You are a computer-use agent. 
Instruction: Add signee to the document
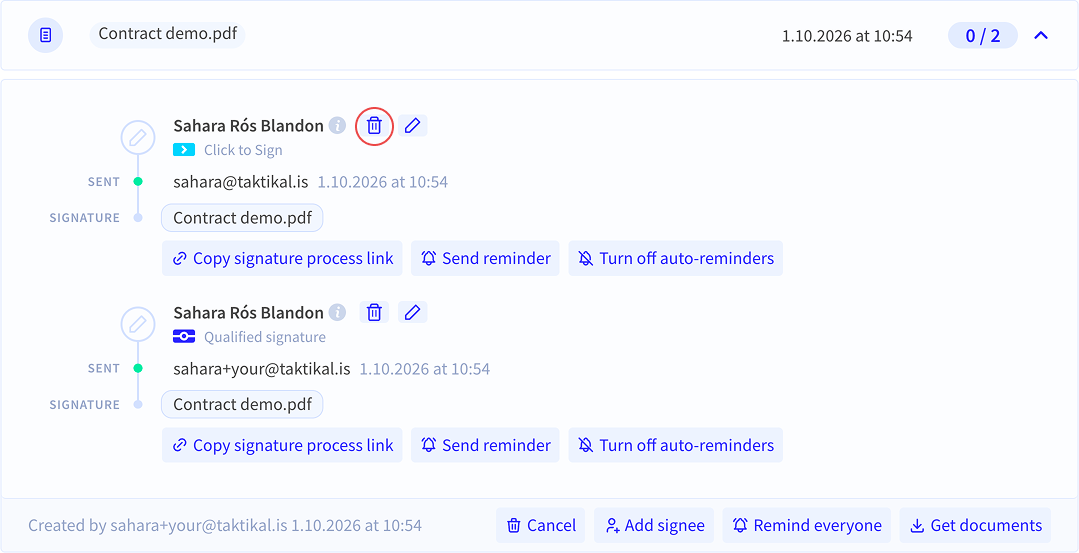[654, 525]
